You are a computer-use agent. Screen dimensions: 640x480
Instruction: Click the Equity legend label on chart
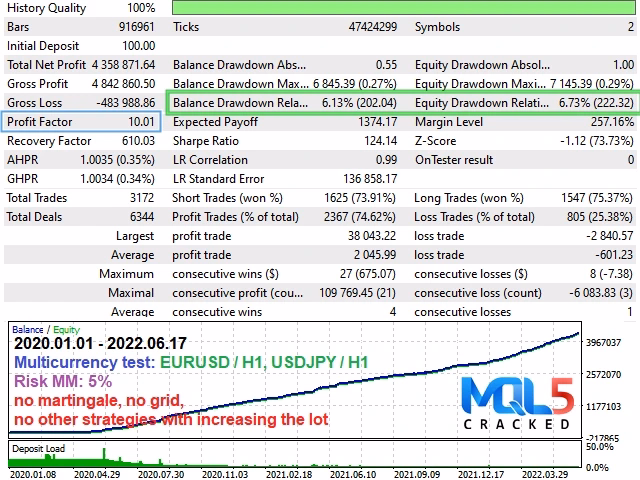click(65, 329)
